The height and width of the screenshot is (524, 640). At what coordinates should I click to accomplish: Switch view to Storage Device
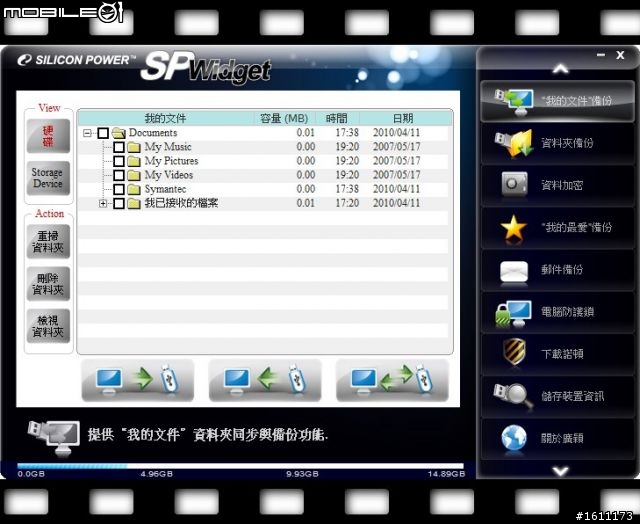tap(48, 178)
